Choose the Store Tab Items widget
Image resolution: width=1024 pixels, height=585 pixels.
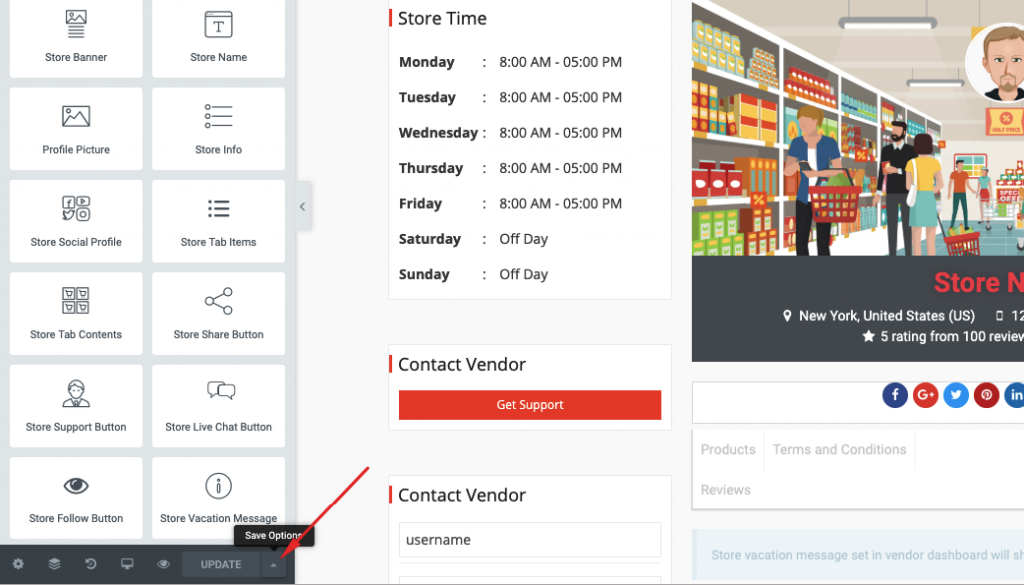[218, 221]
